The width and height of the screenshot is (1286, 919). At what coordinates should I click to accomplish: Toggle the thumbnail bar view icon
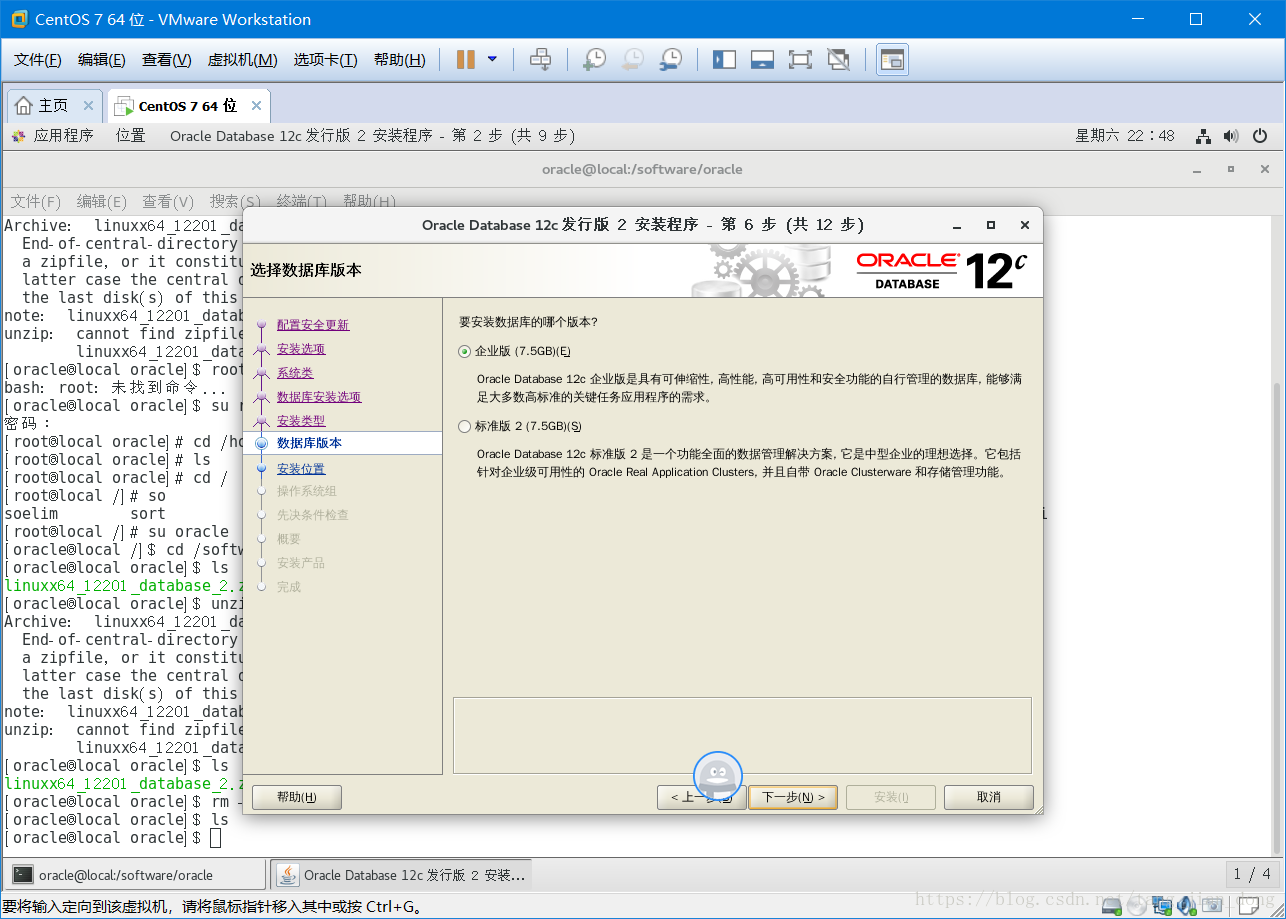click(762, 60)
